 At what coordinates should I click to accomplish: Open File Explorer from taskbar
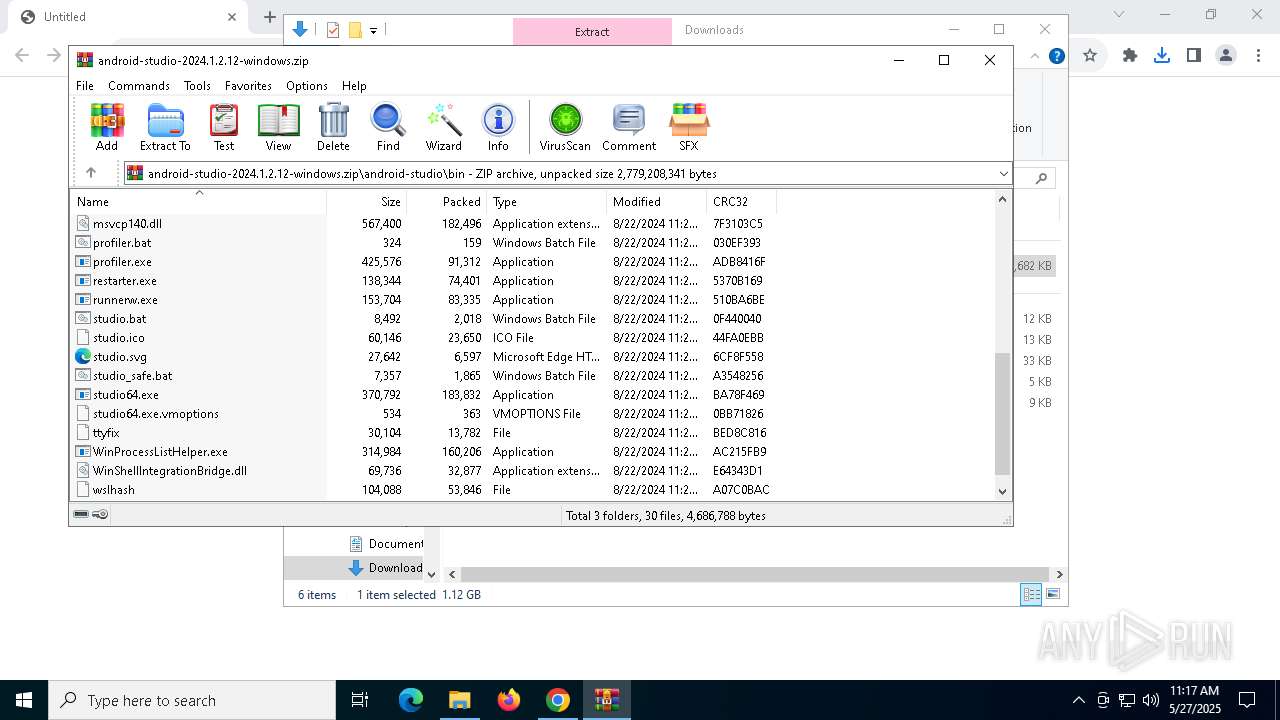(460, 700)
